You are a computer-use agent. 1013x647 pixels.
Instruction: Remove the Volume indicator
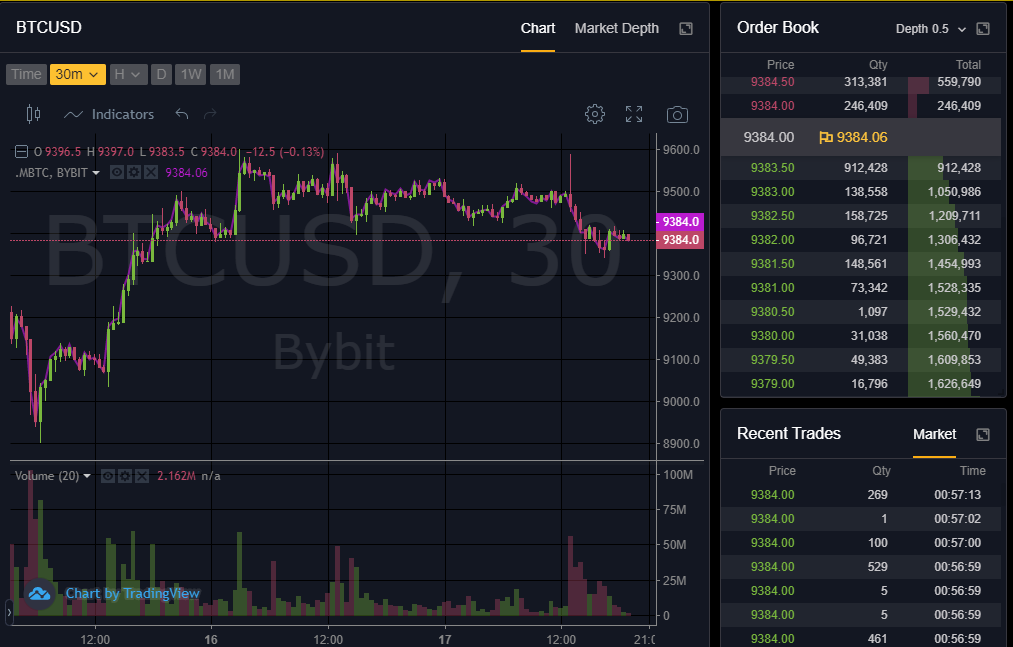pos(141,476)
